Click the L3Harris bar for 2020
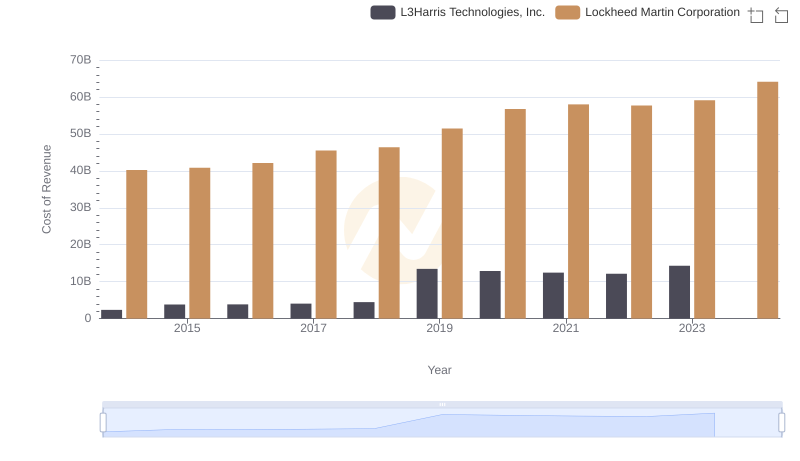 [x=490, y=295]
